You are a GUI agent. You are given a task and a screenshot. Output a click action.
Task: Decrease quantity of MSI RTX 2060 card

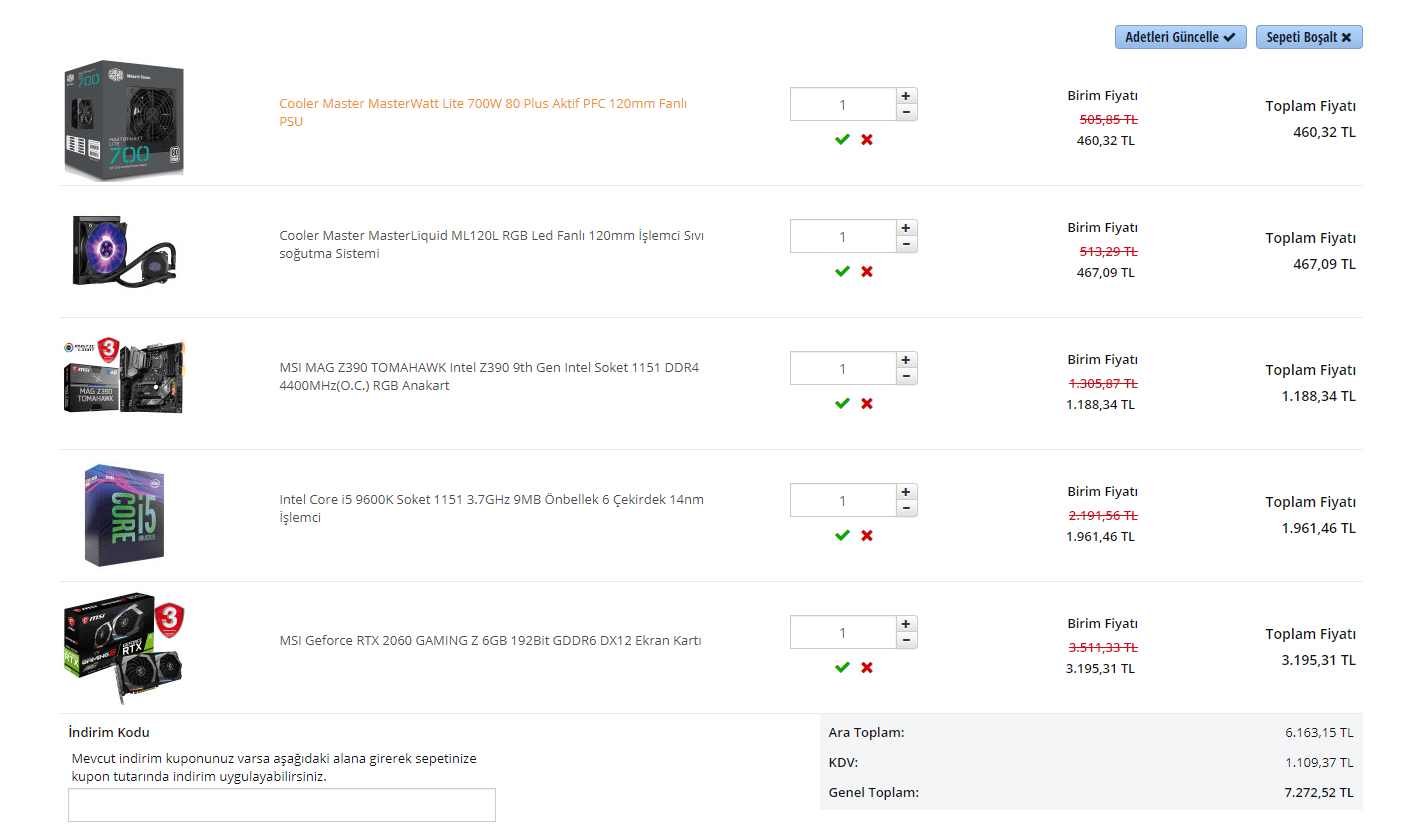pyautogui.click(x=906, y=640)
